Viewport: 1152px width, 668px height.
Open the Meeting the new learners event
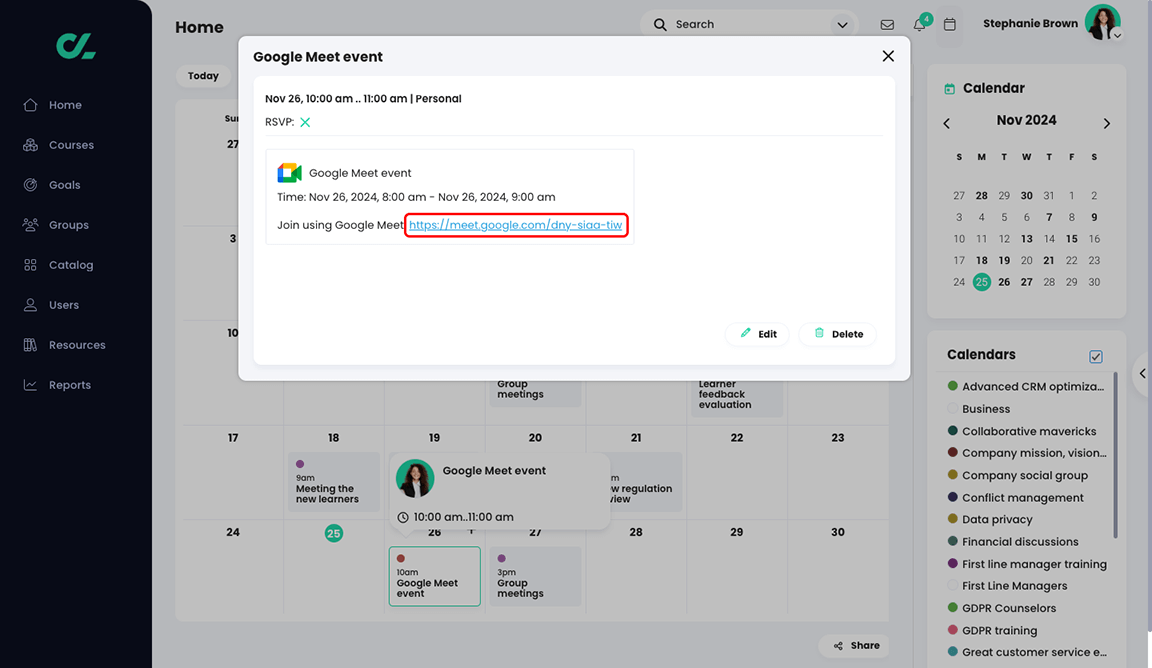click(x=334, y=482)
